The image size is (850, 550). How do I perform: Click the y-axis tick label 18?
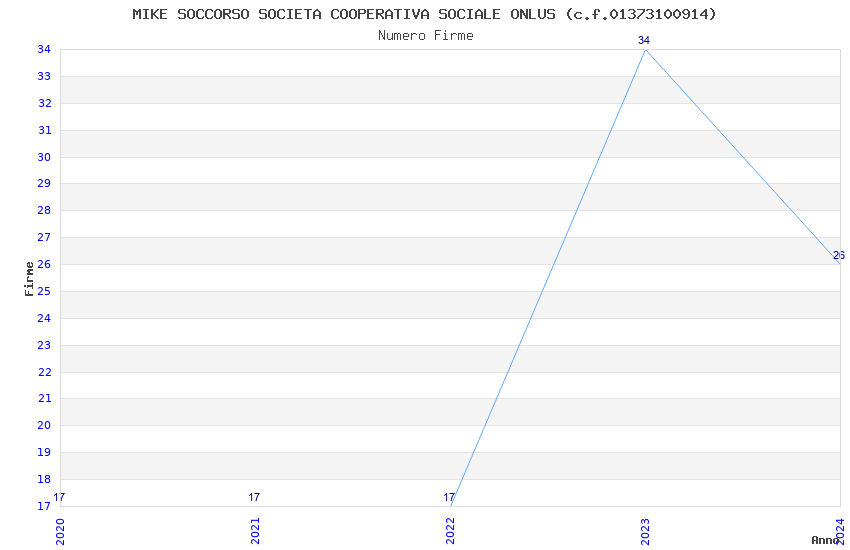tap(44, 479)
